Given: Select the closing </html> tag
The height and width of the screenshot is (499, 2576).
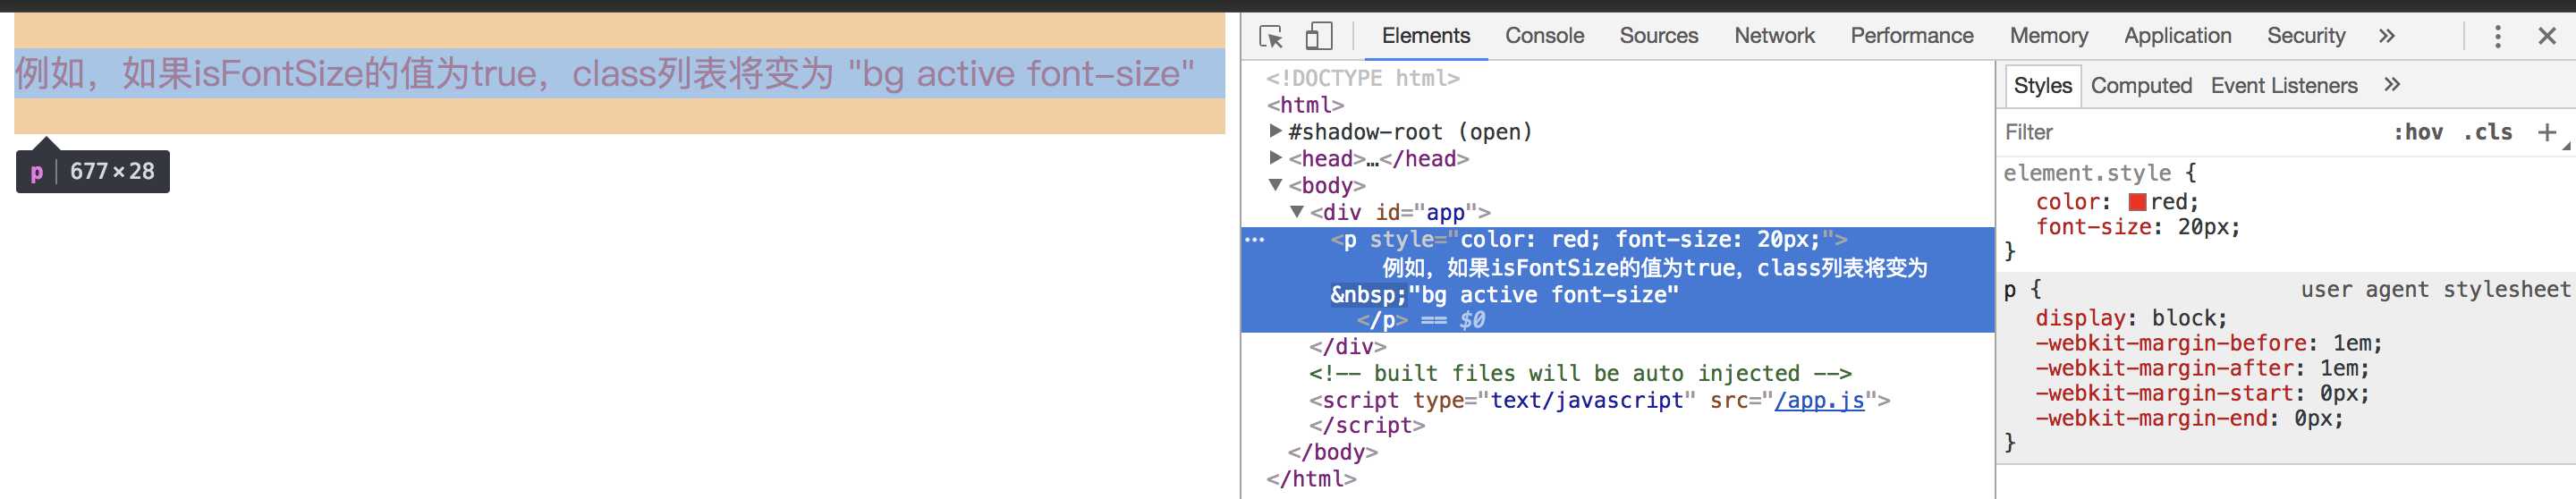Looking at the screenshot, I should (1311, 479).
